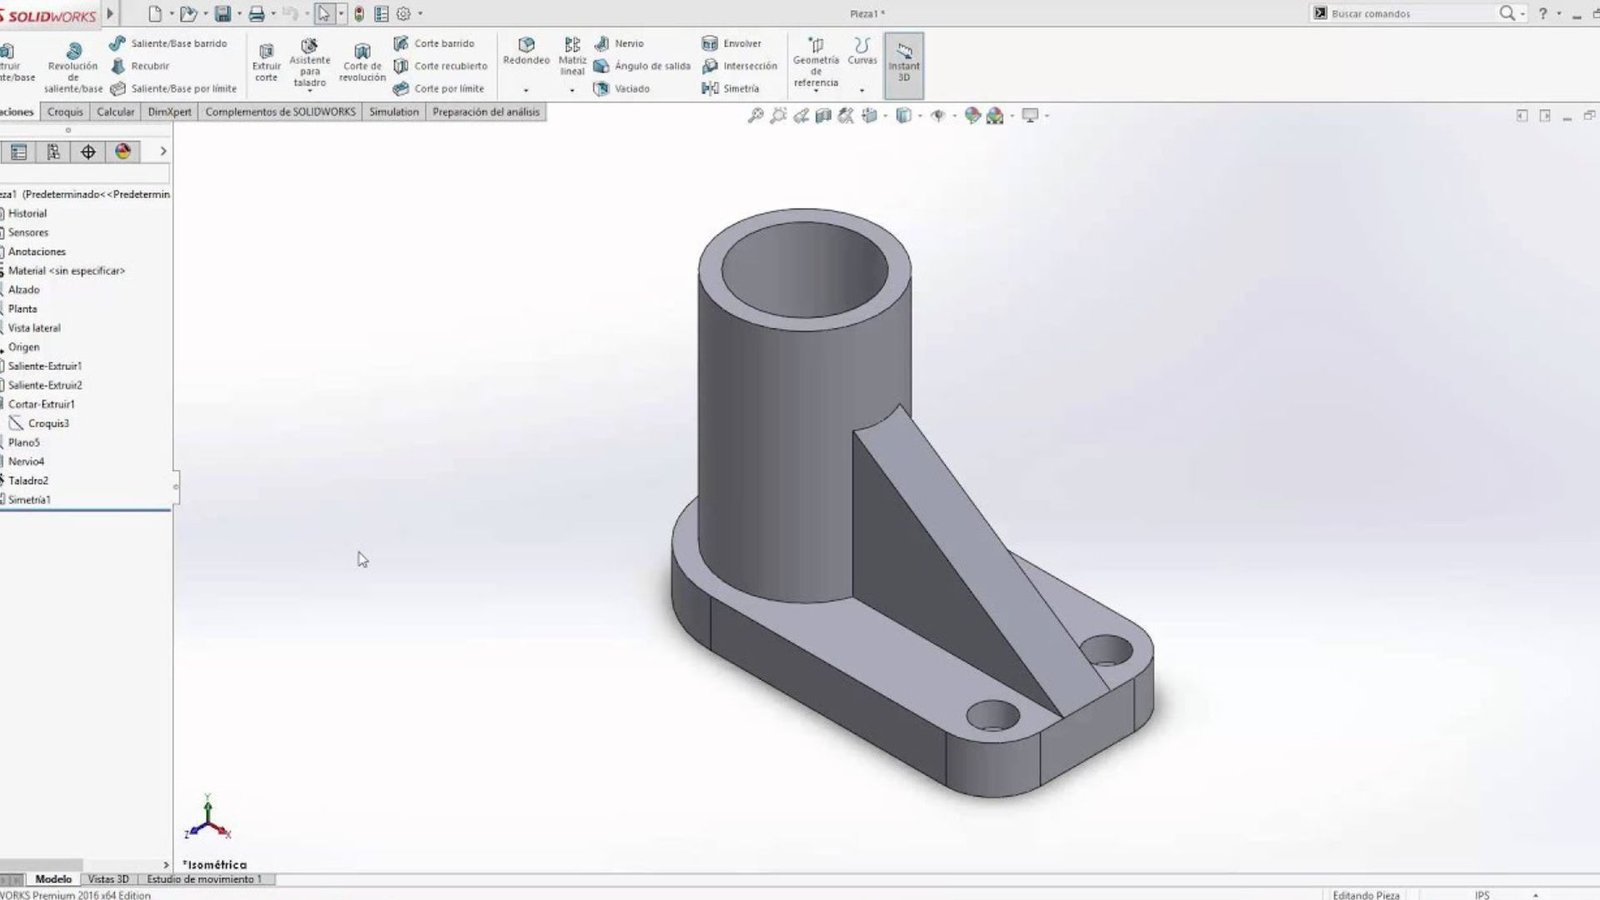Screen dimensions: 1600x900
Task: Switch to the Simulation tab
Action: [394, 112]
